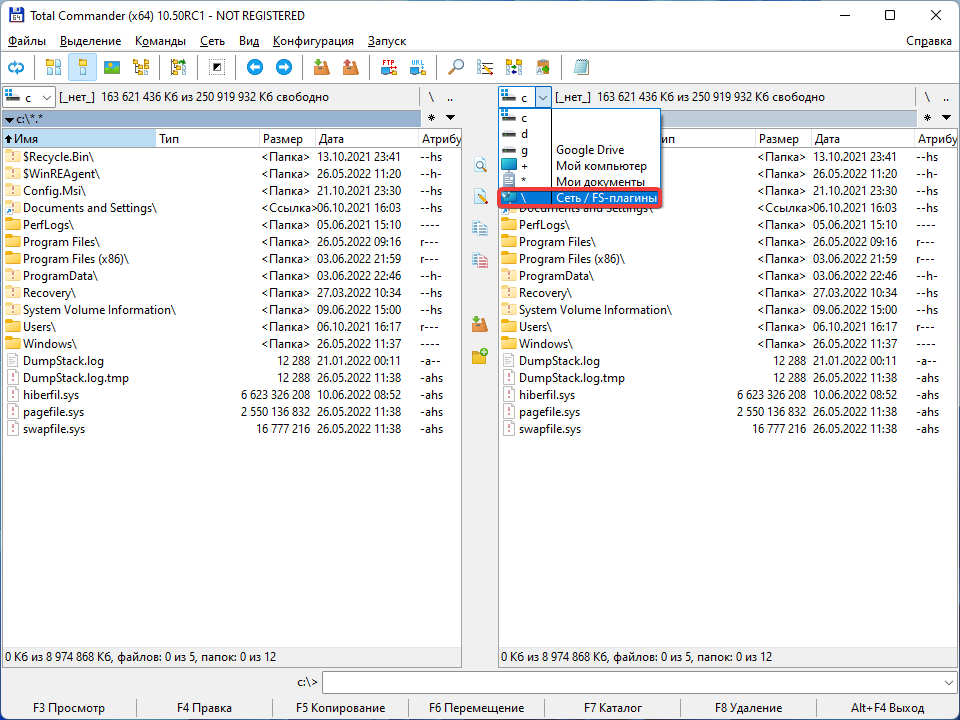Select the FTP connect icon
The height and width of the screenshot is (720, 960).
click(388, 67)
